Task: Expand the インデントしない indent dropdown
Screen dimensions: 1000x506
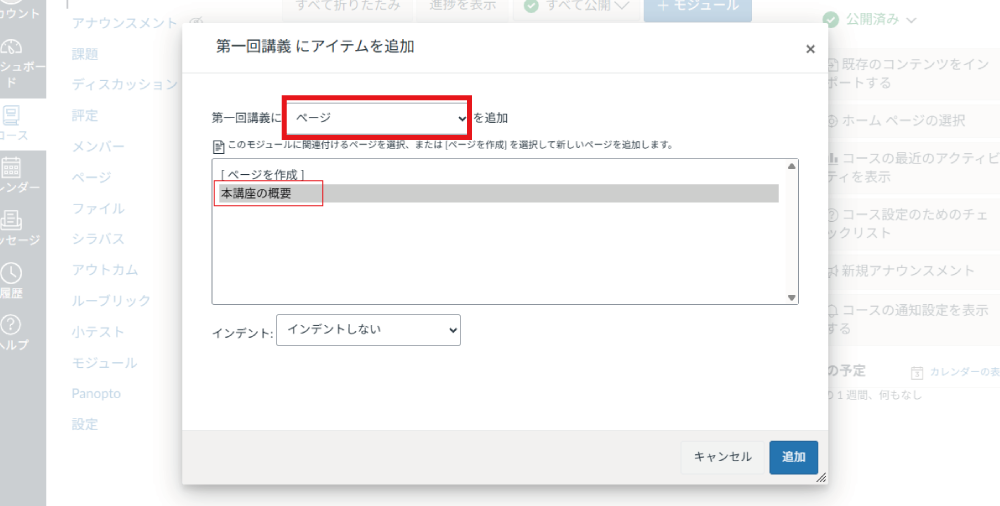Action: click(x=368, y=330)
